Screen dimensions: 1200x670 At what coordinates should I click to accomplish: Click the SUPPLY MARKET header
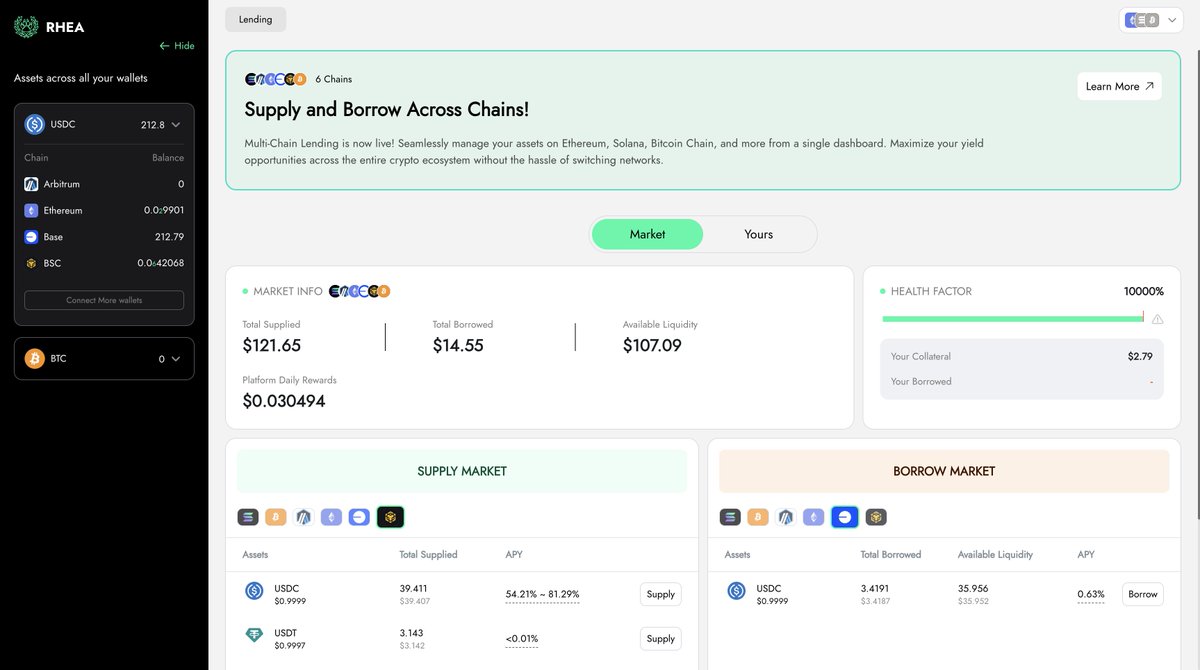(462, 471)
